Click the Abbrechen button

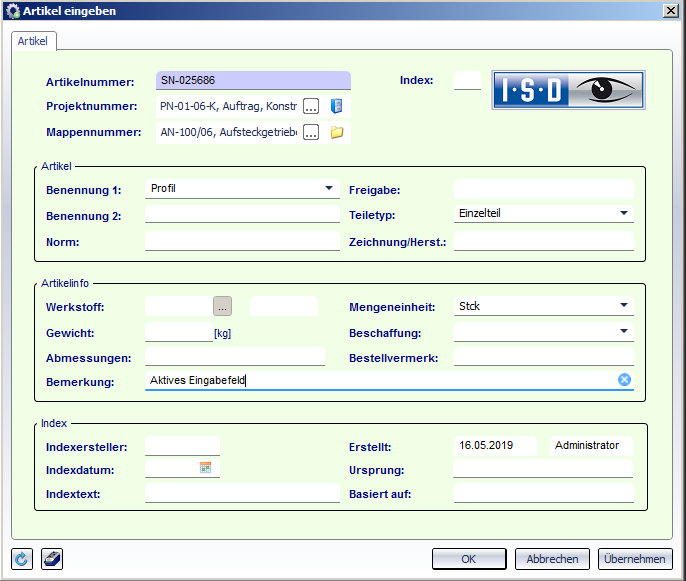[552, 559]
